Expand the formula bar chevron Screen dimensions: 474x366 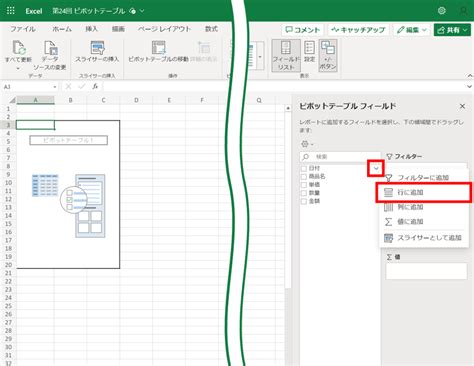(x=469, y=87)
